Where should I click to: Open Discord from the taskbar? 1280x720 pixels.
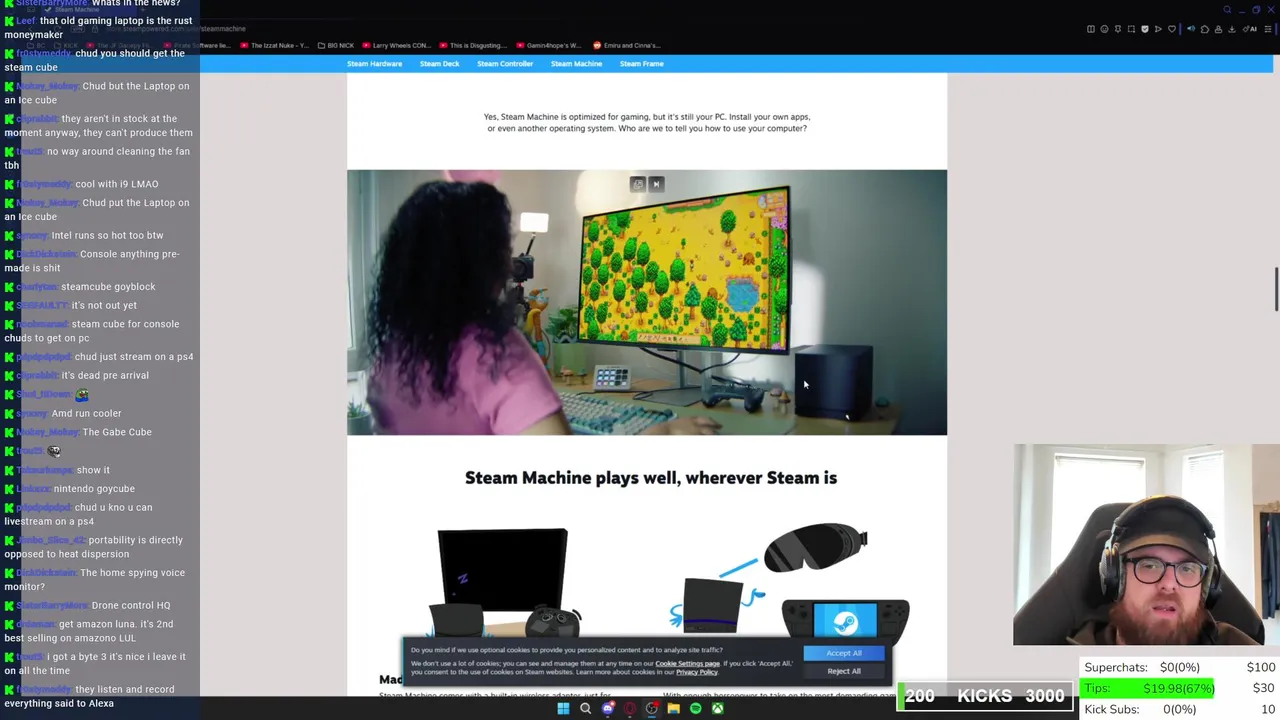click(x=608, y=709)
